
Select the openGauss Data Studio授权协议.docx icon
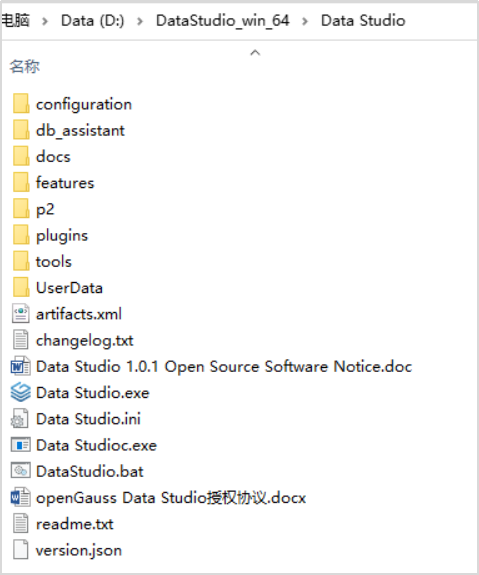coord(21,498)
